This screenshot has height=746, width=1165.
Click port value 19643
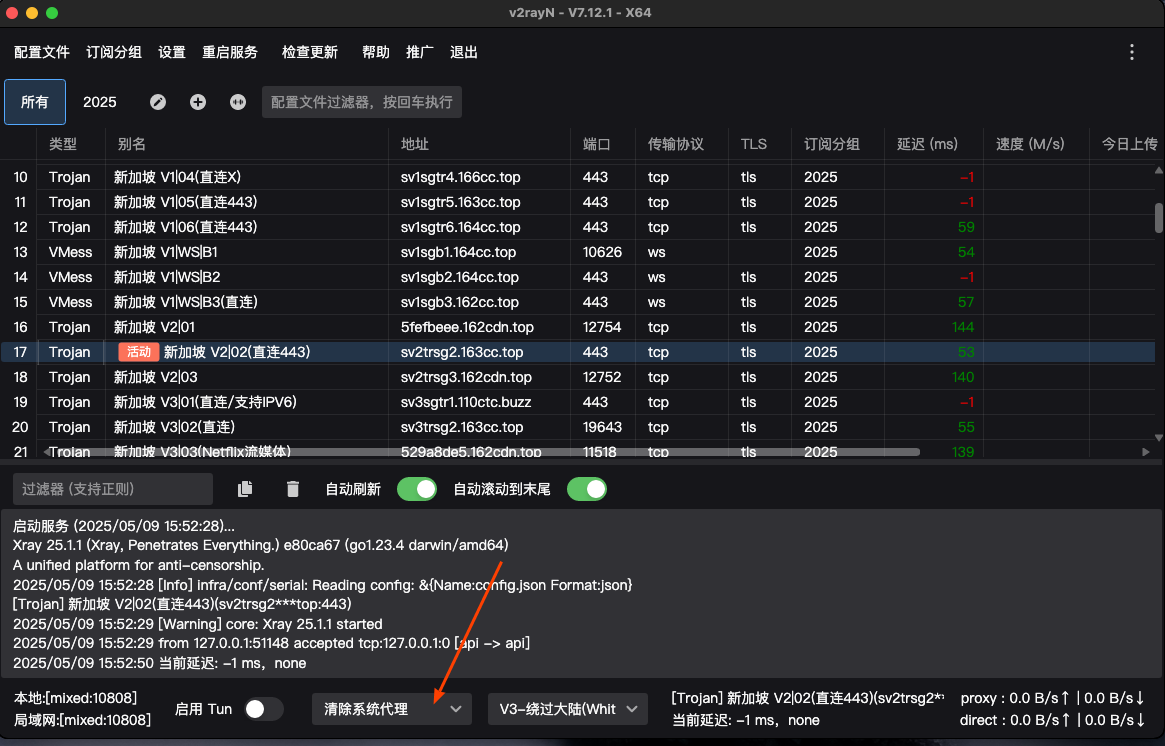(x=602, y=427)
